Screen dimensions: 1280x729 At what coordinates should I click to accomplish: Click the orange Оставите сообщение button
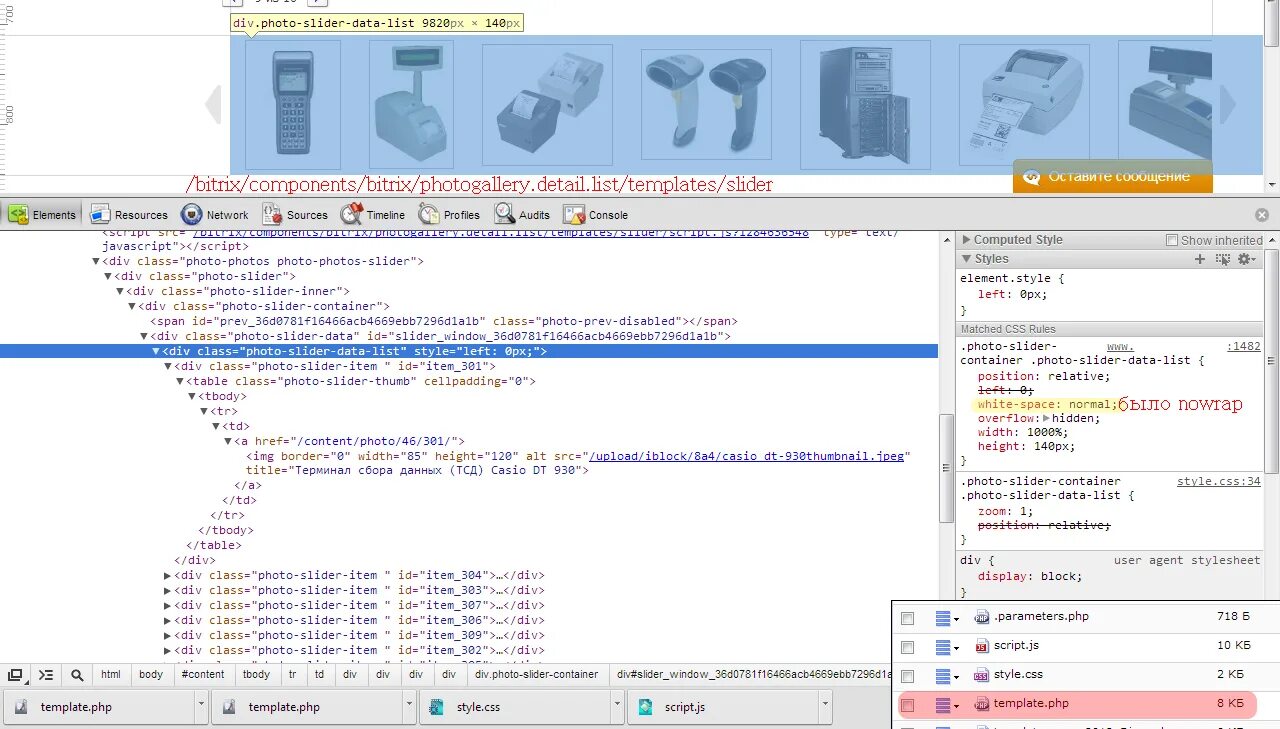(x=1113, y=176)
